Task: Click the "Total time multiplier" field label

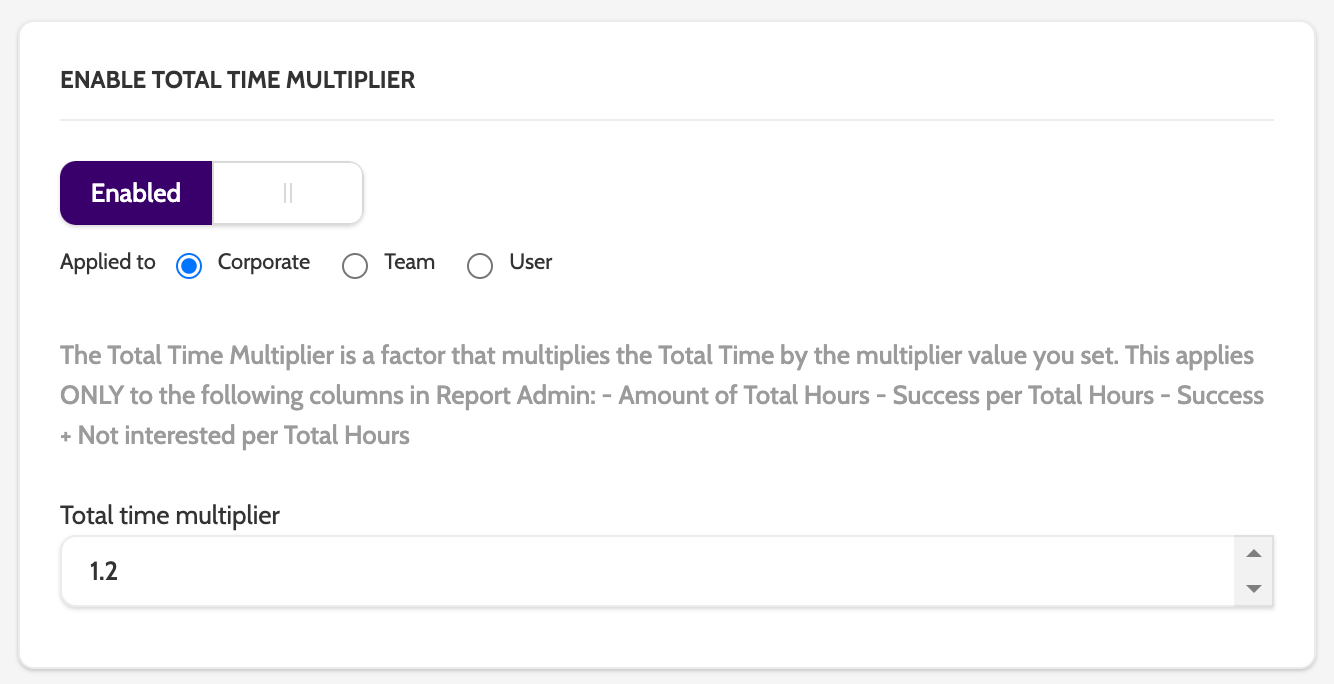Action: click(x=170, y=516)
